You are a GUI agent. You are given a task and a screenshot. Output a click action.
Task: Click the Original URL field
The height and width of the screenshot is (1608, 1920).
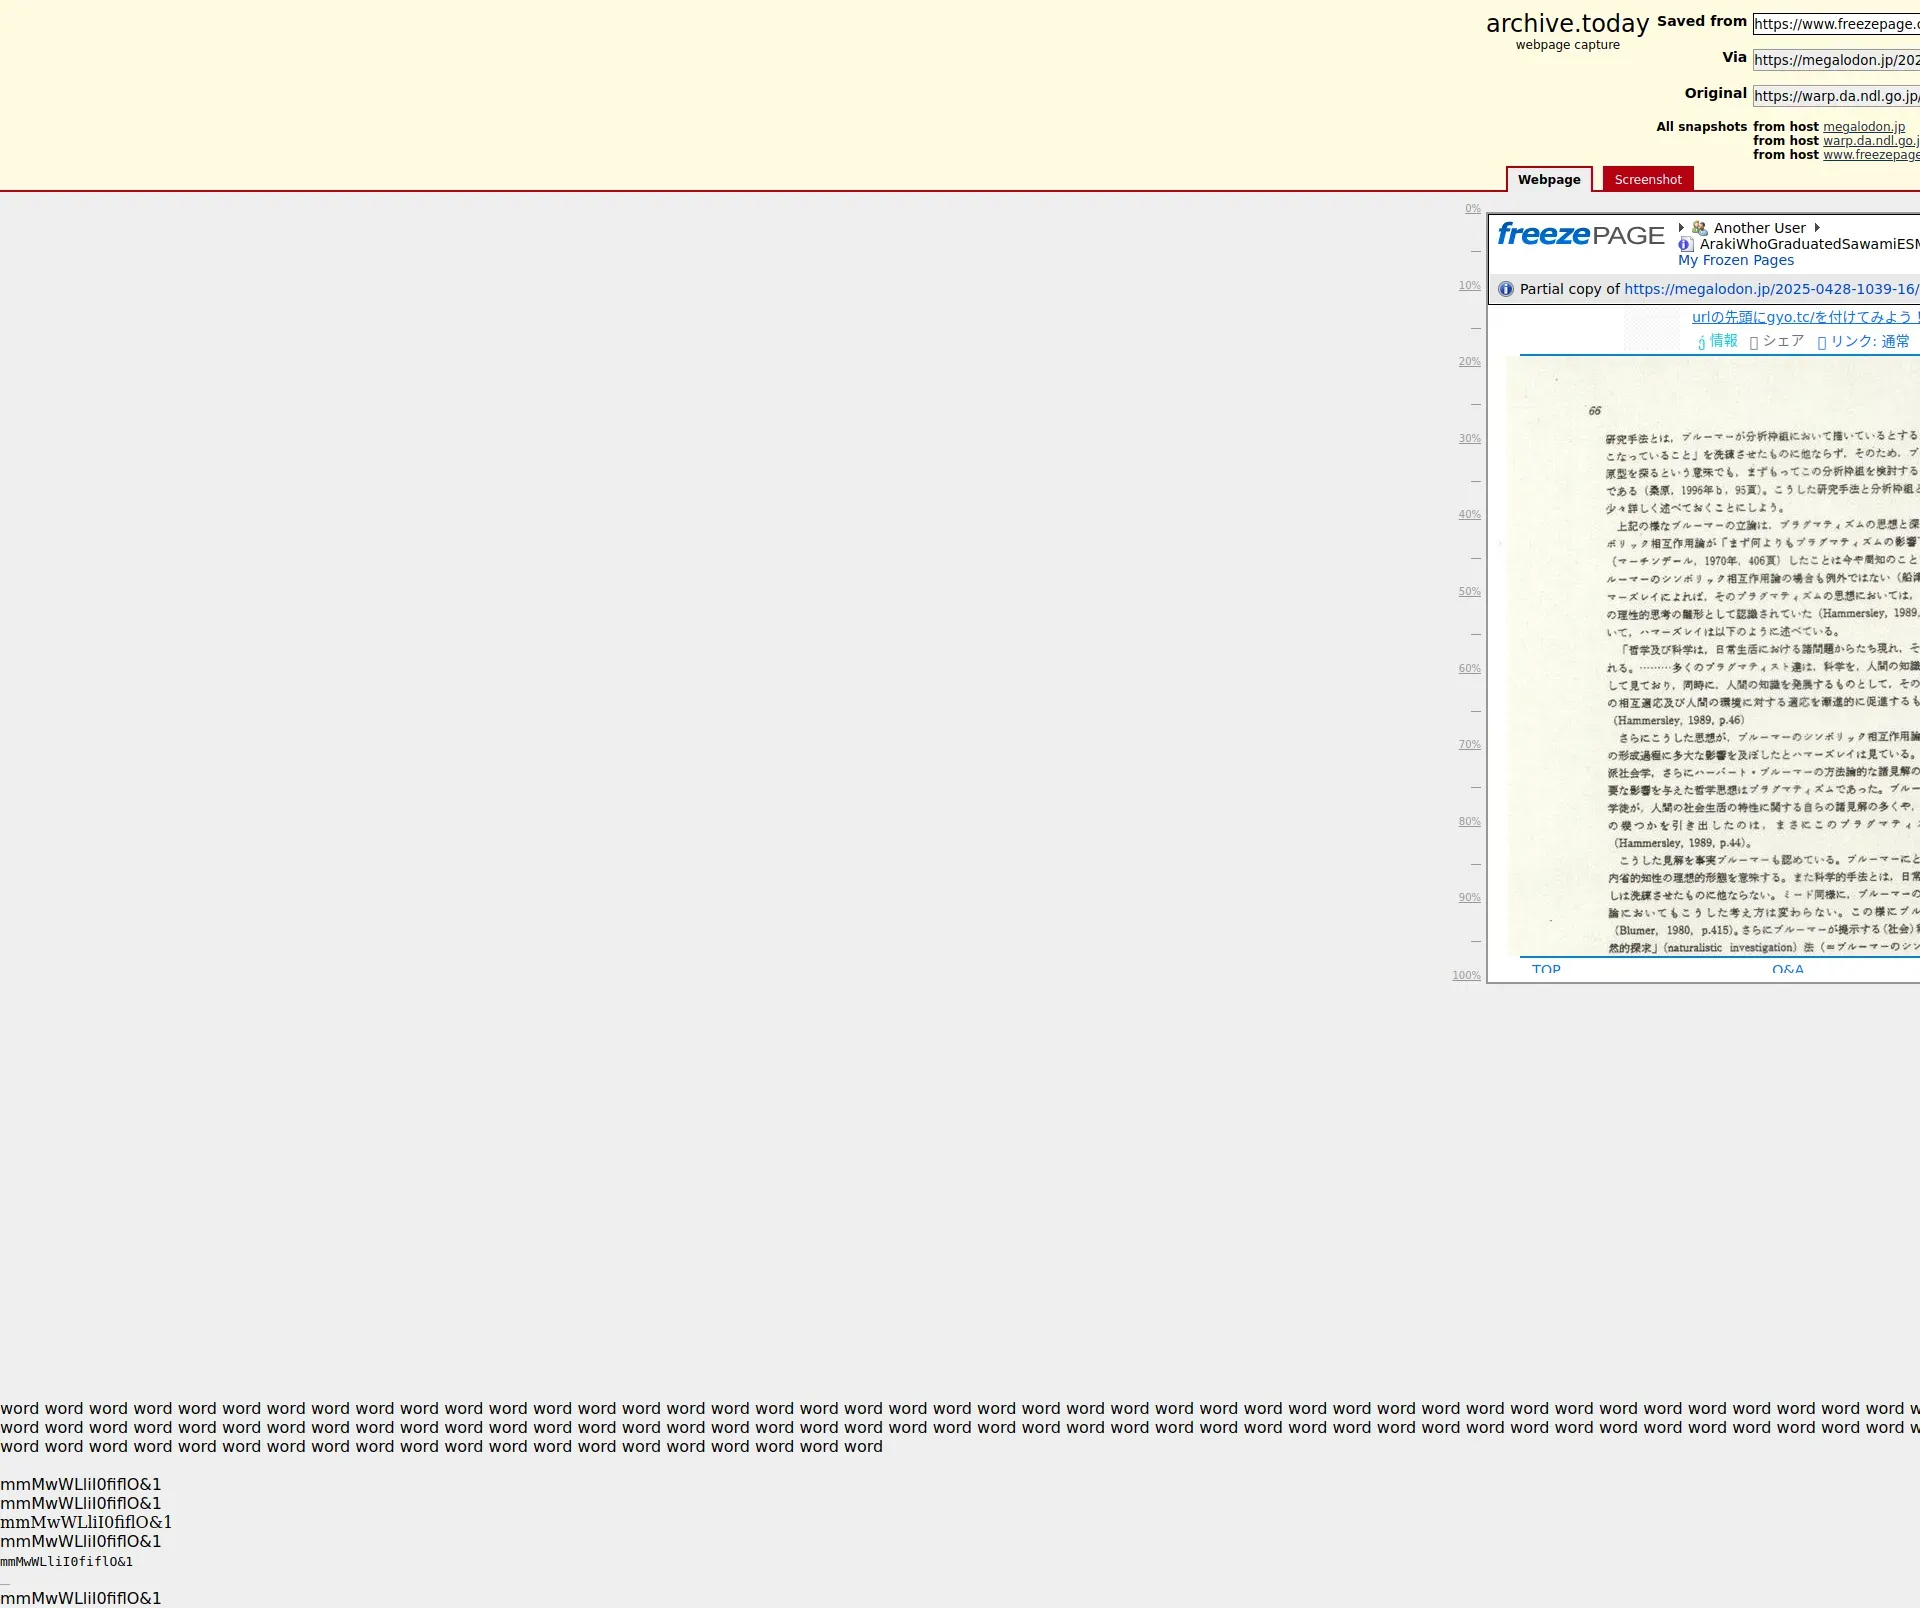(x=1835, y=96)
